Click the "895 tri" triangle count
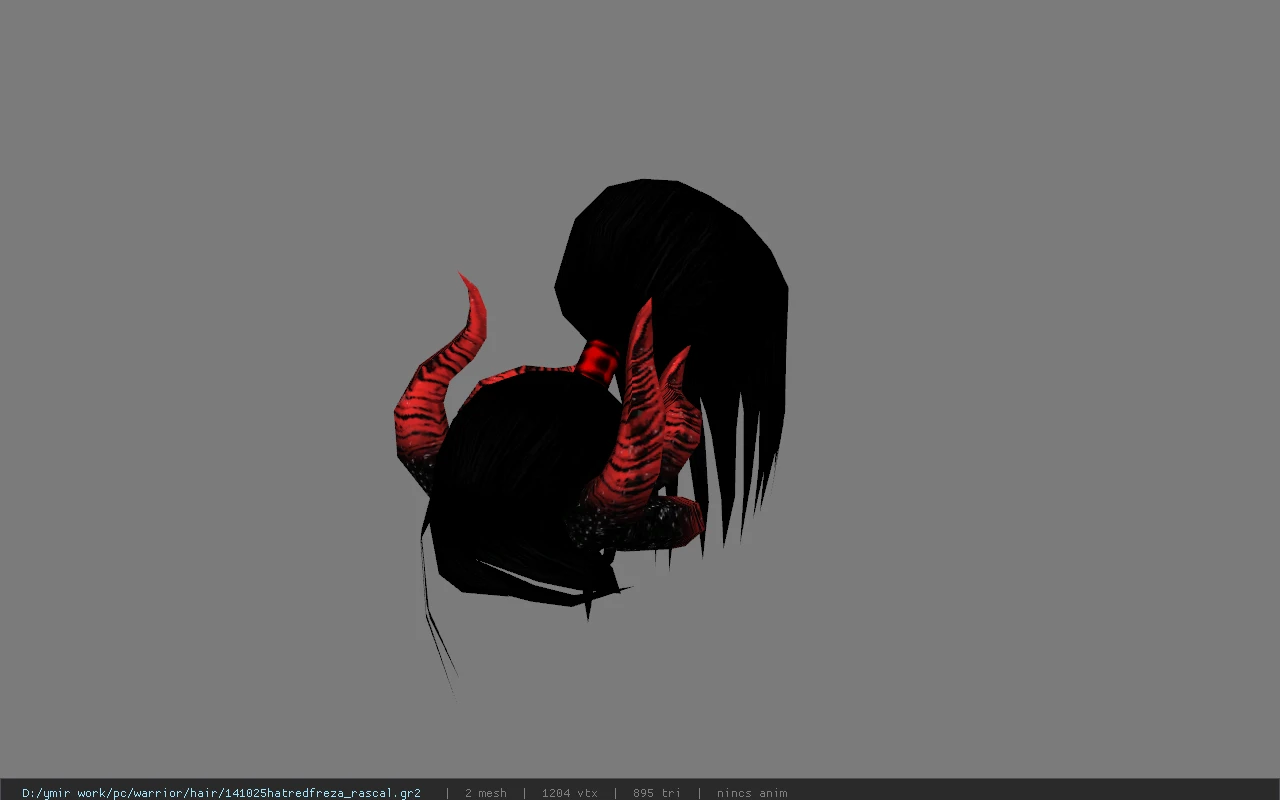 (x=656, y=793)
